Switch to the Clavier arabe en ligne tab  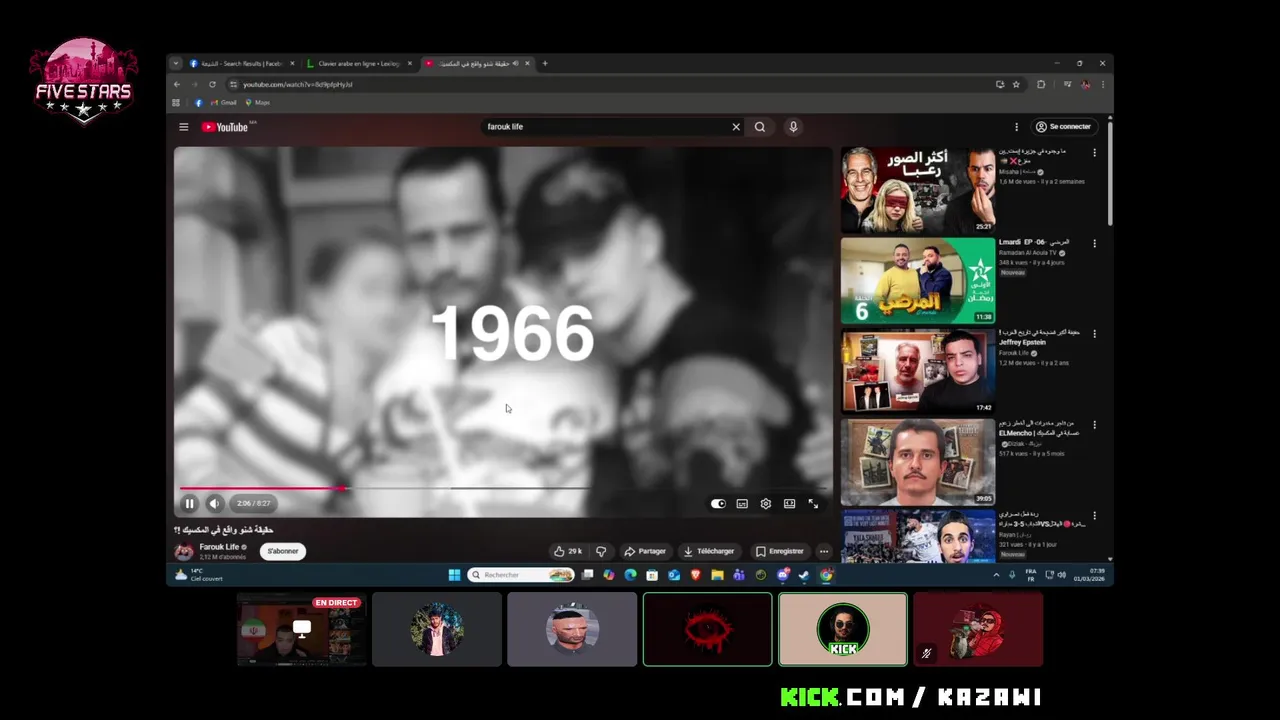tap(357, 63)
